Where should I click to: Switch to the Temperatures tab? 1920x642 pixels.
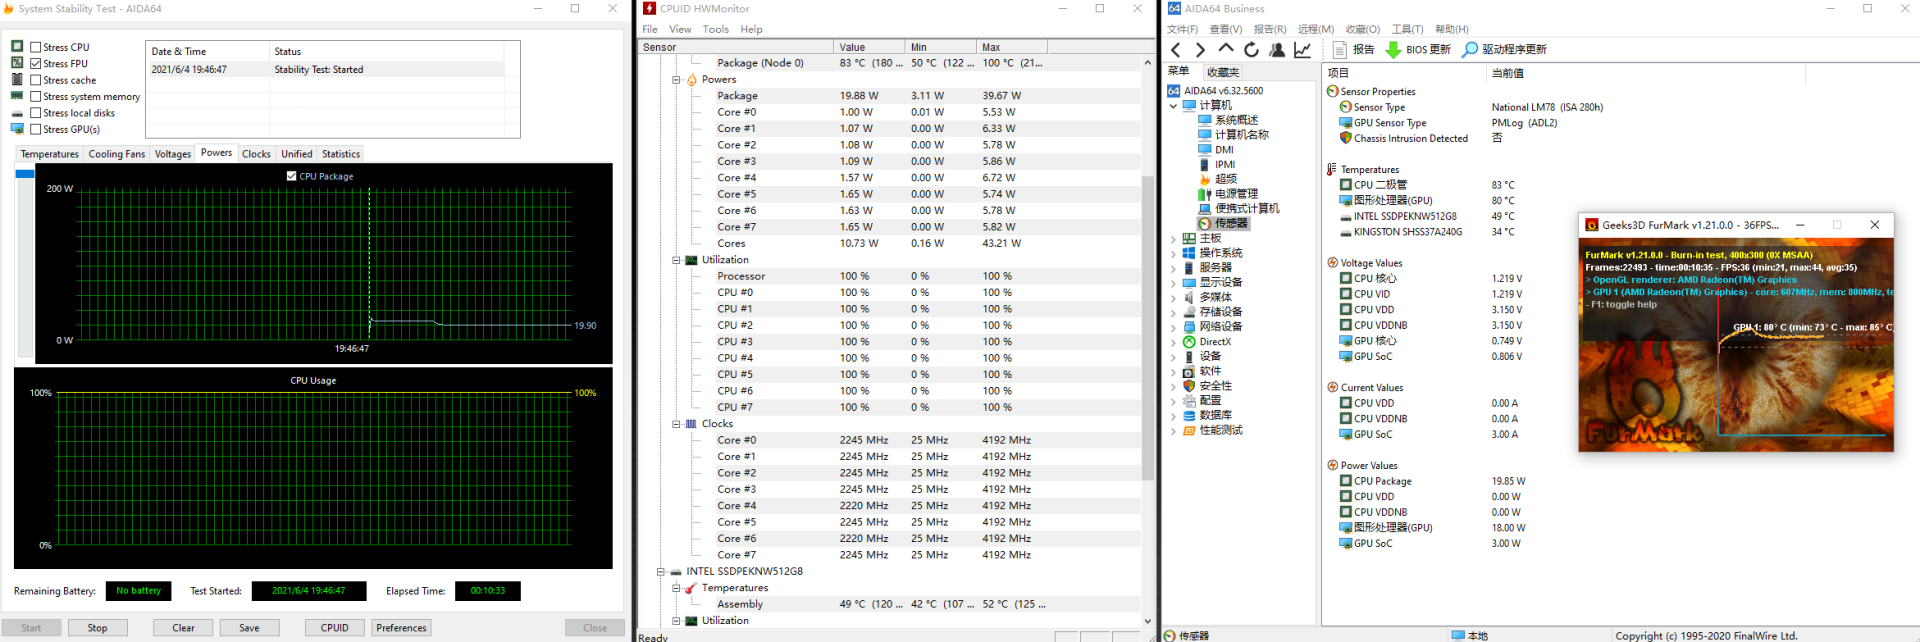(x=50, y=154)
